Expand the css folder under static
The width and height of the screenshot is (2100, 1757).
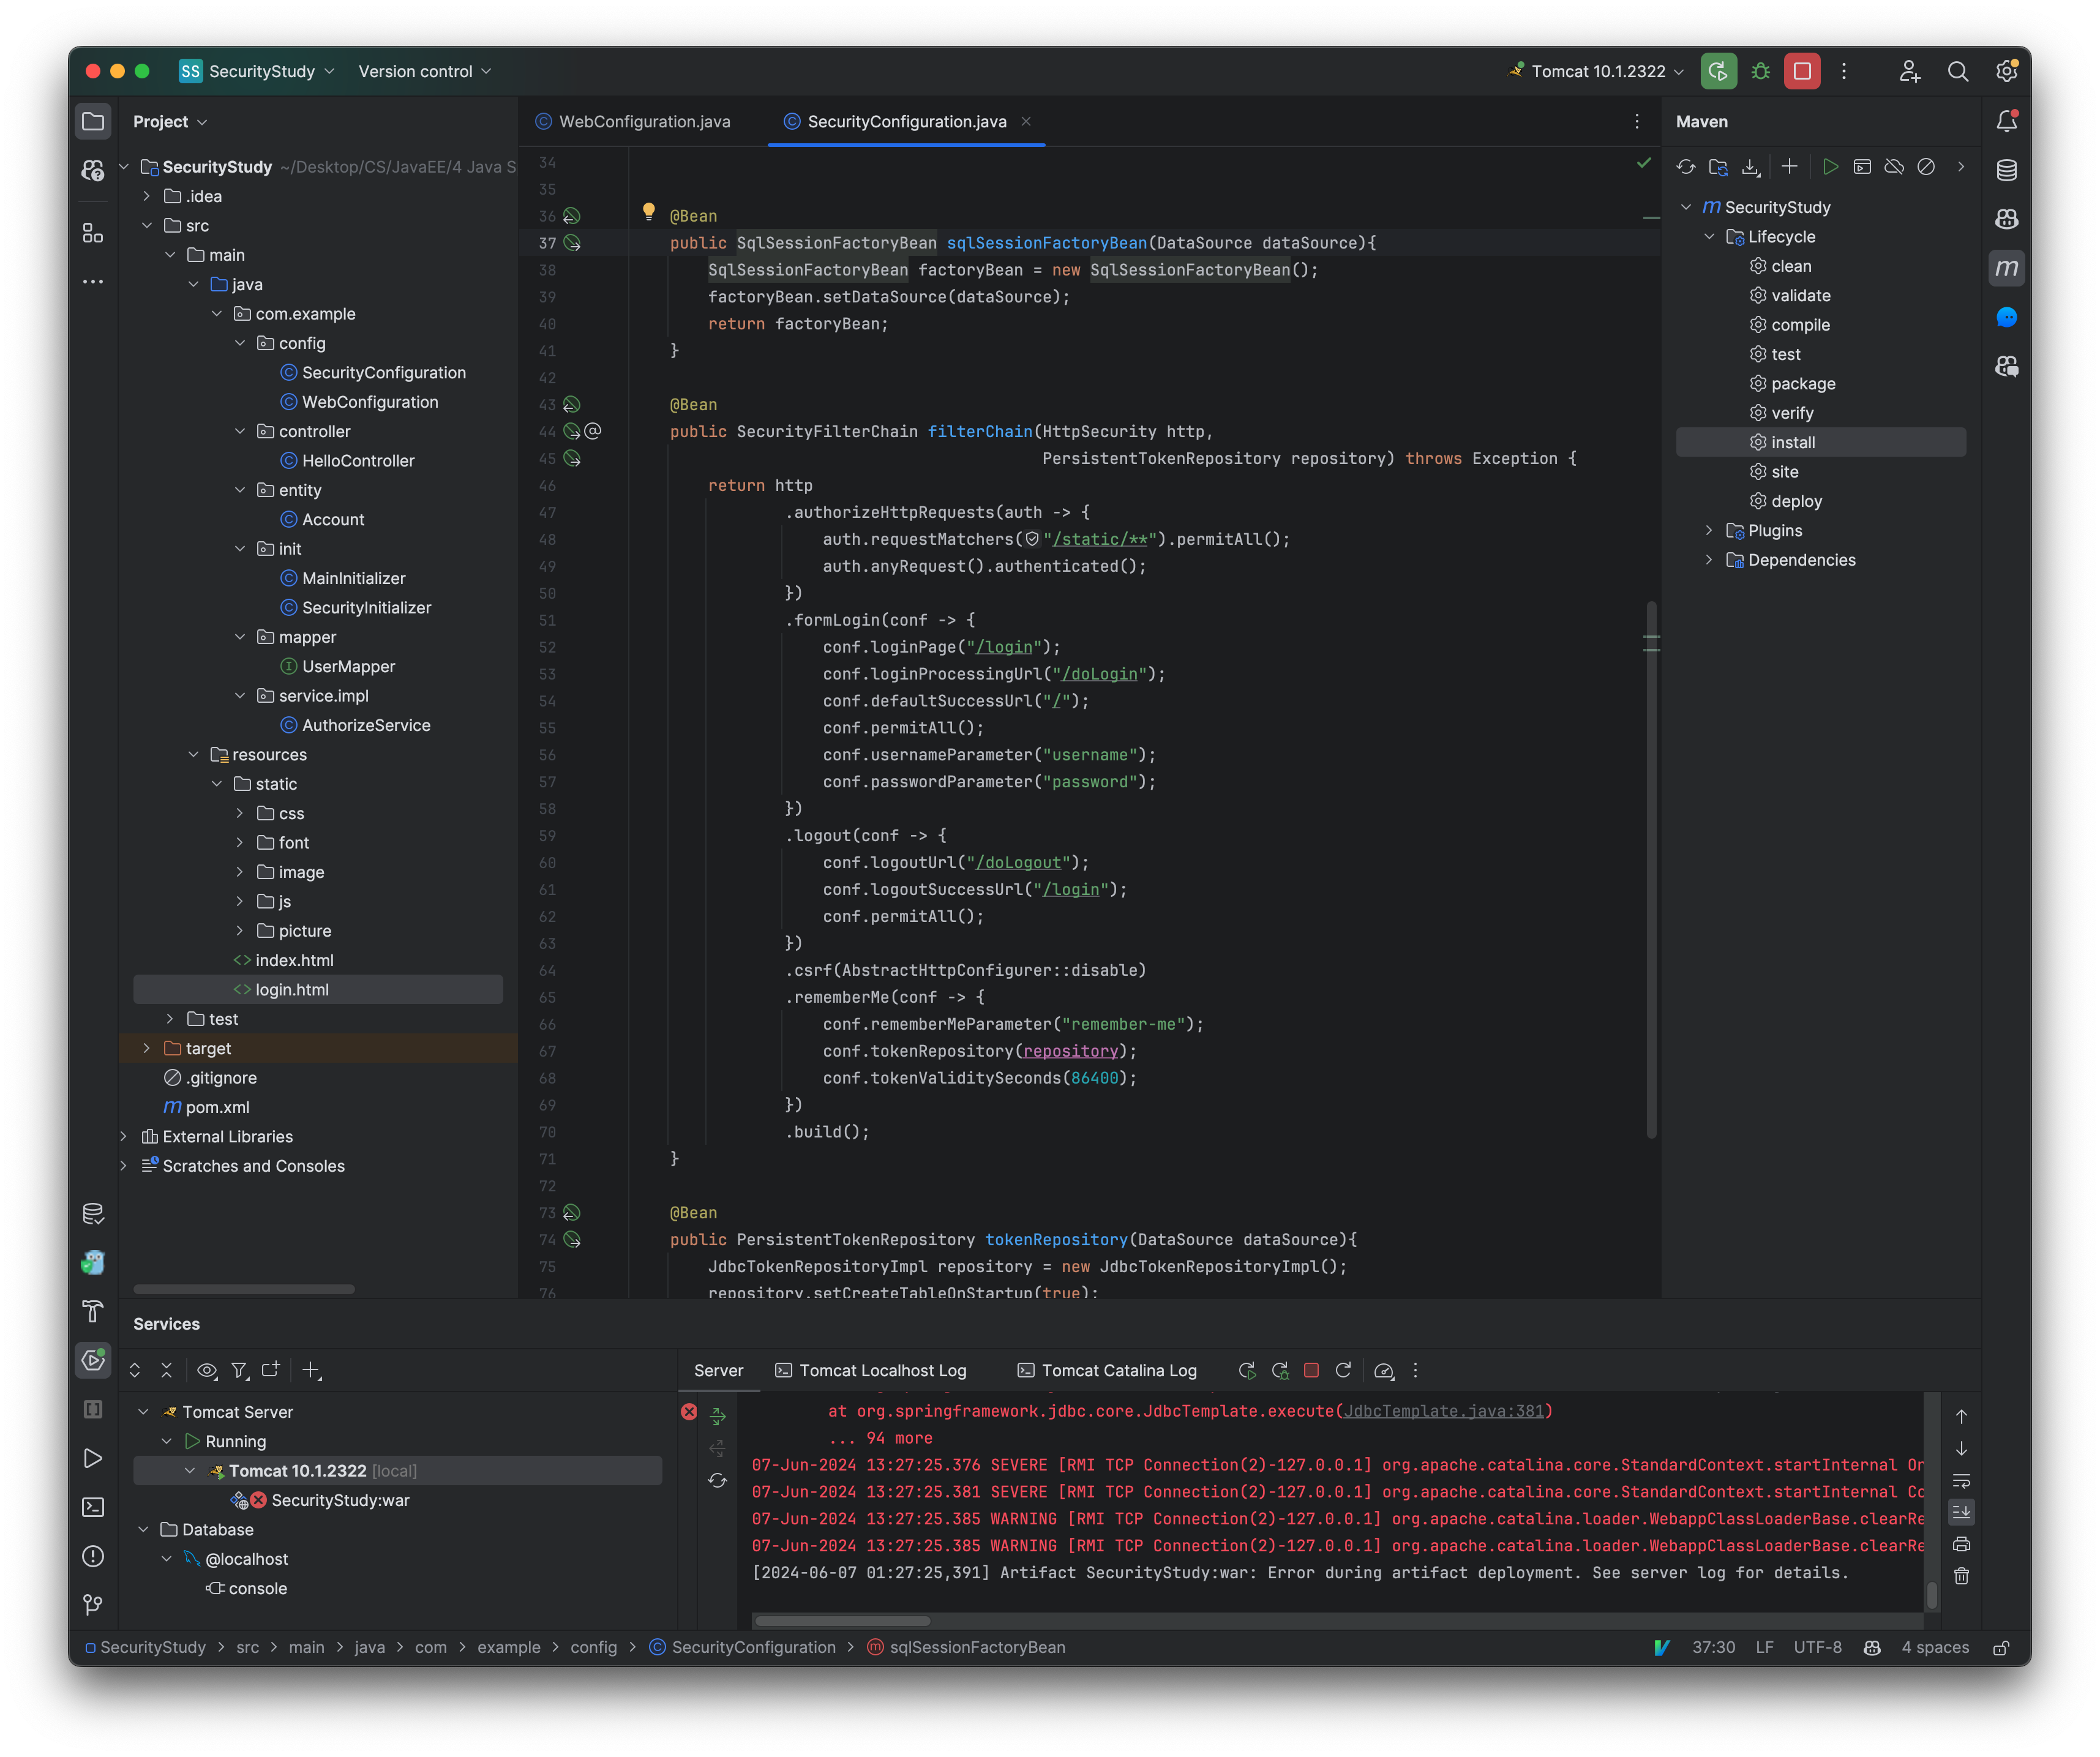tap(240, 813)
